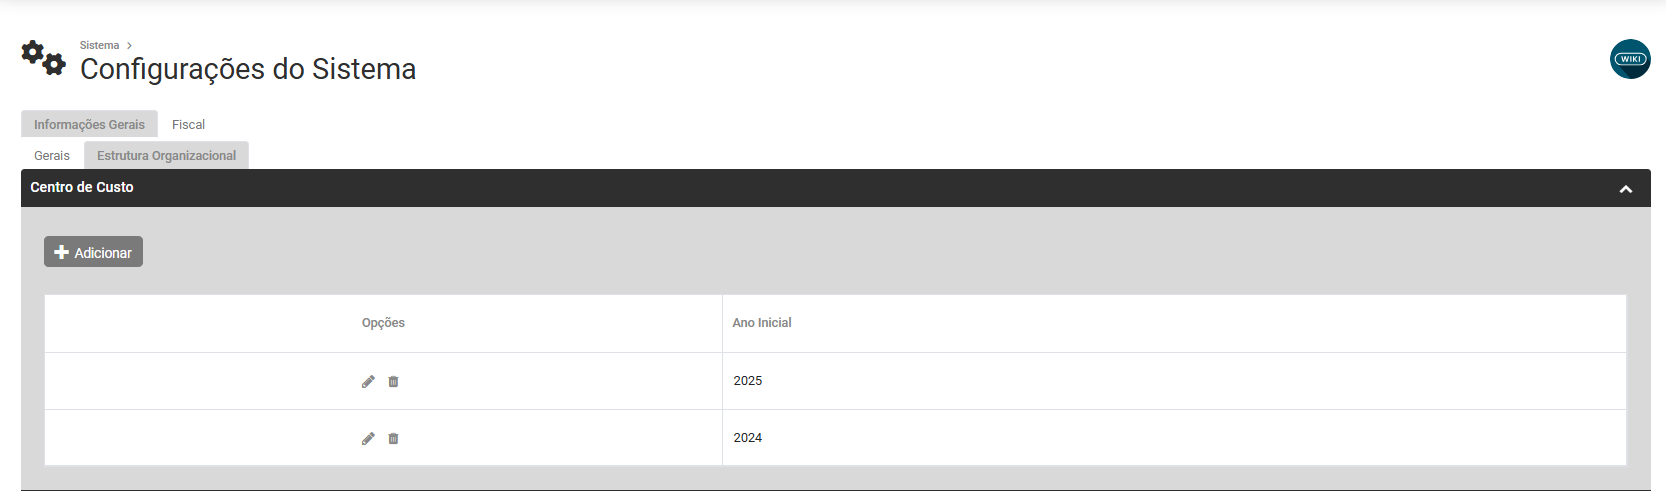
Task: Click the Centro de Custo panel title
Action: coord(82,187)
